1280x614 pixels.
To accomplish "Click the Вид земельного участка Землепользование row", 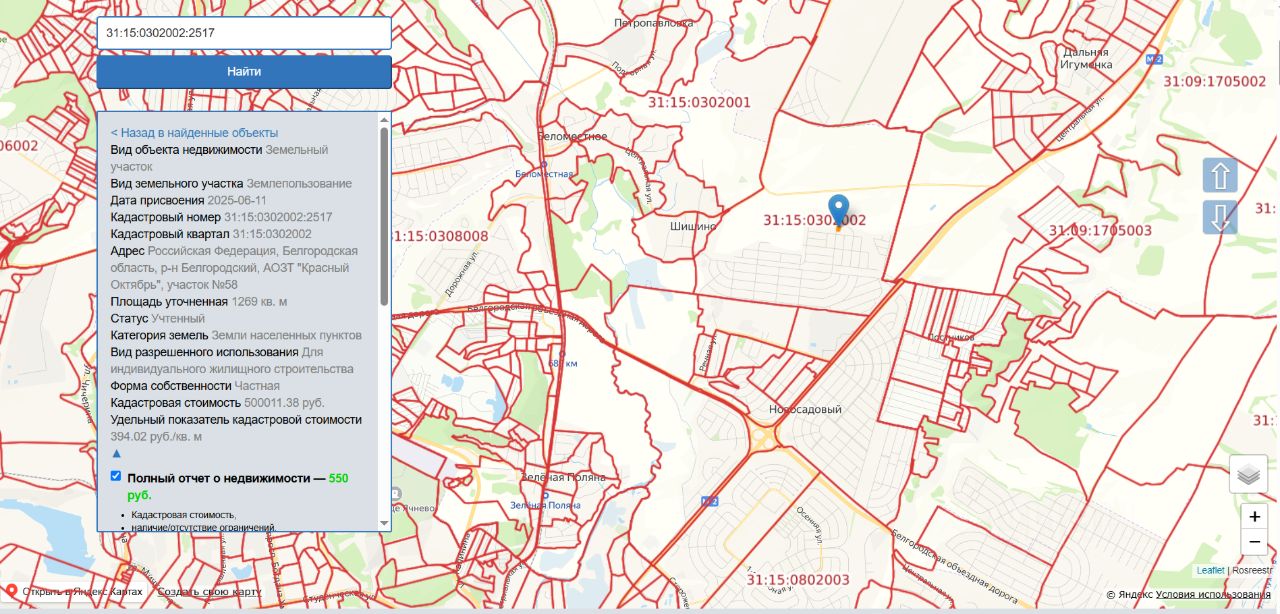I will coord(231,183).
